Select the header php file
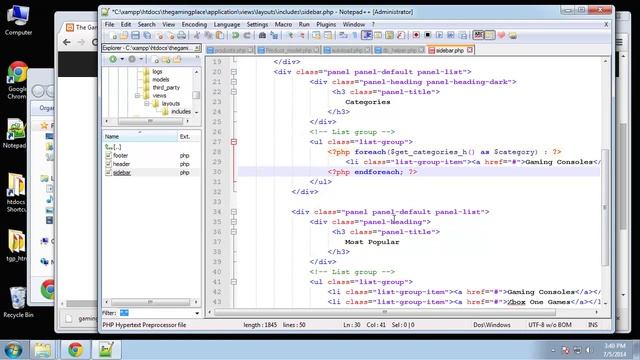The height and width of the screenshot is (360, 640). click(121, 164)
